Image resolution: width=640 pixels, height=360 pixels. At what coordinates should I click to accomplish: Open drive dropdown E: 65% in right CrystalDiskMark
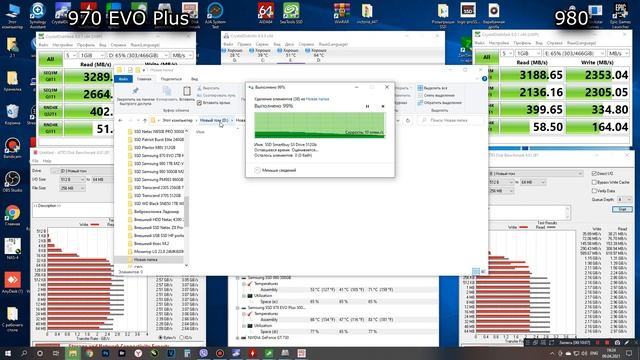575,53
